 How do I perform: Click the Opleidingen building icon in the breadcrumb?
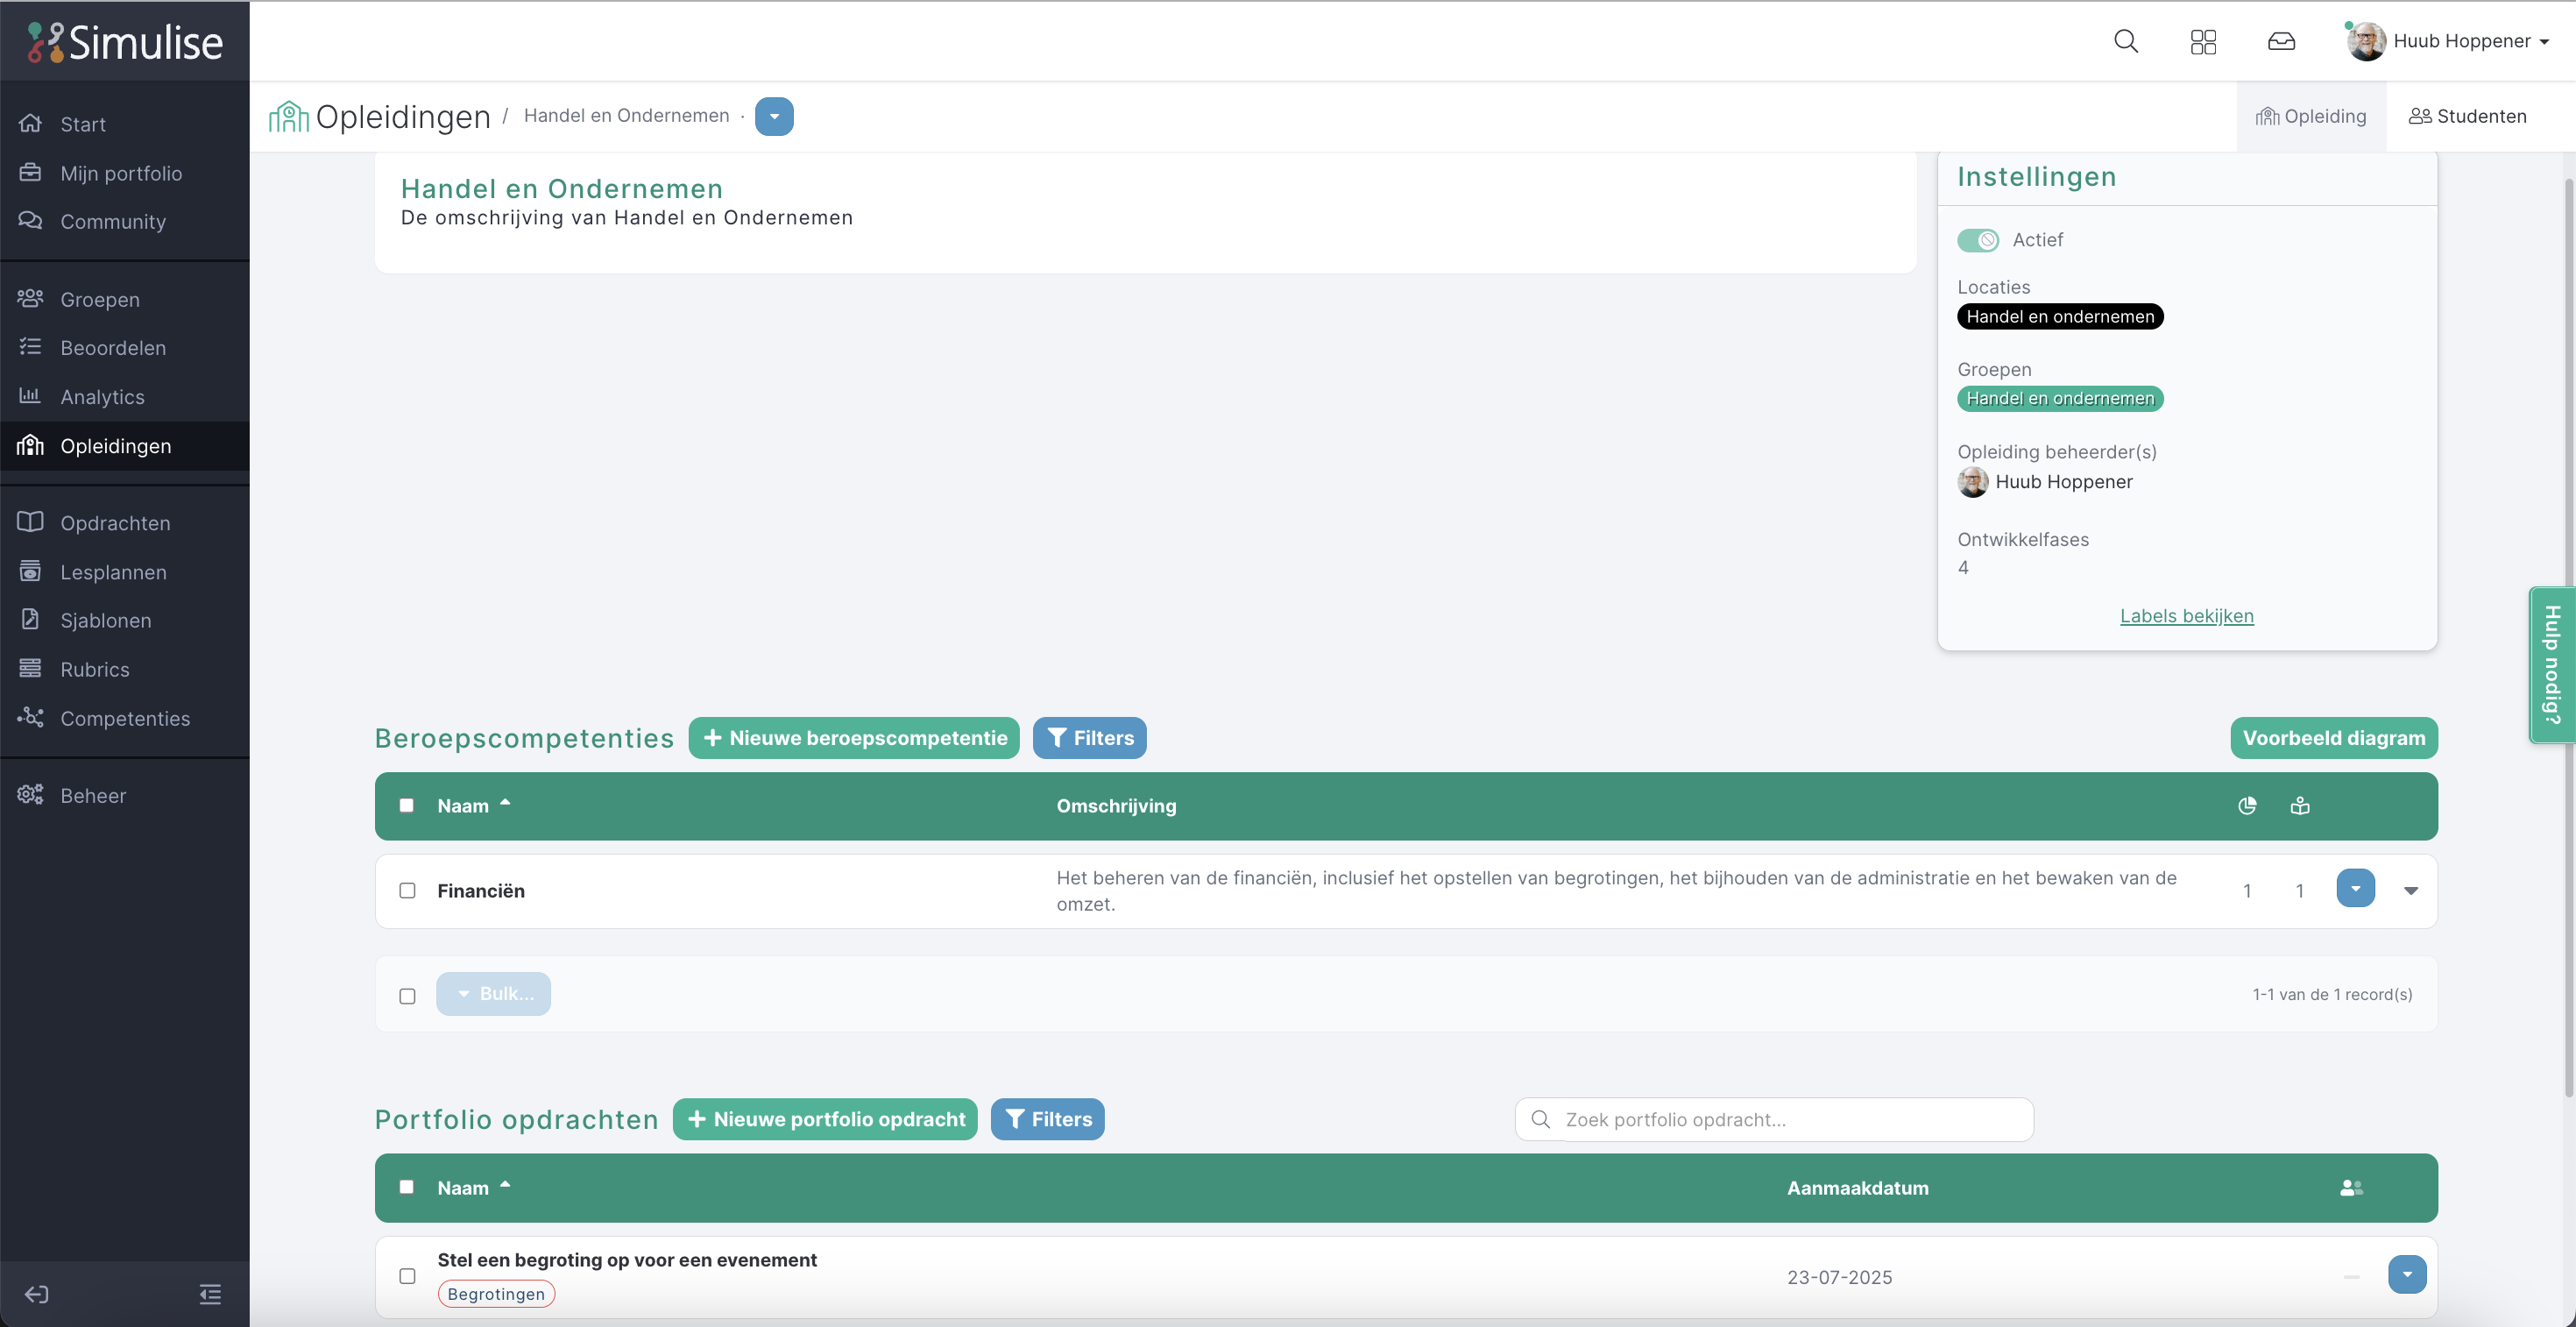(288, 116)
